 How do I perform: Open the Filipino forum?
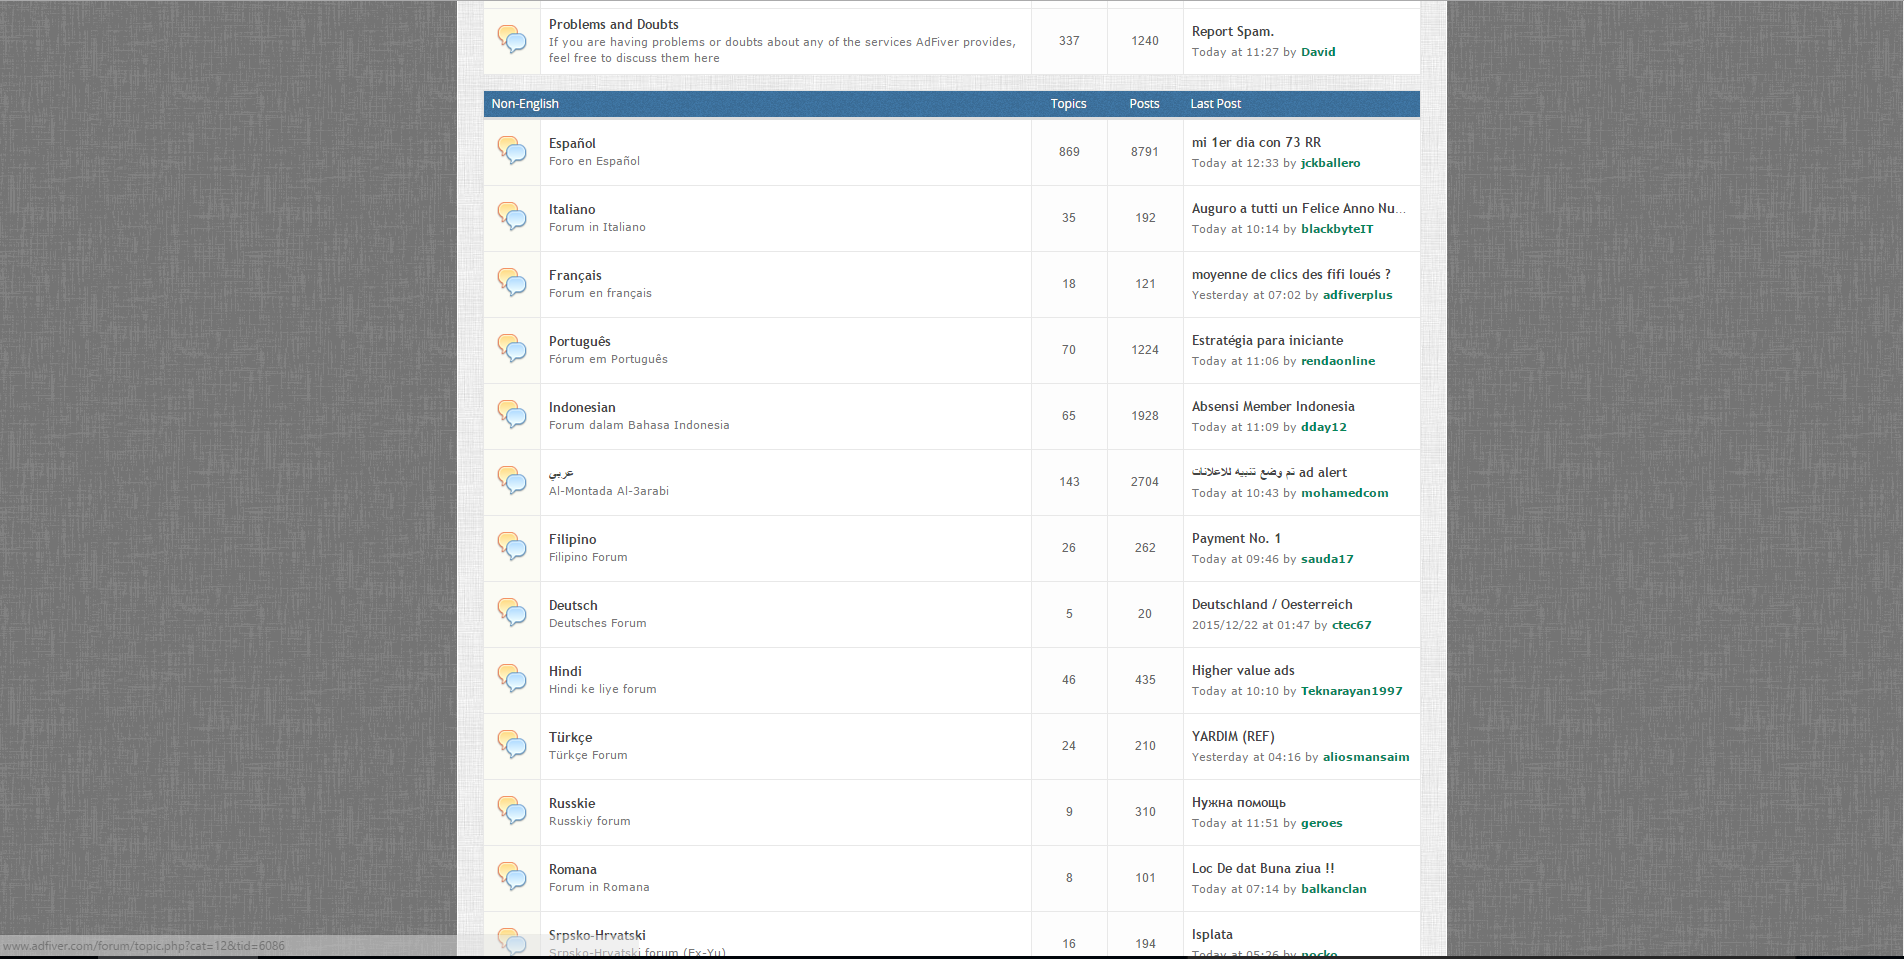tap(572, 539)
